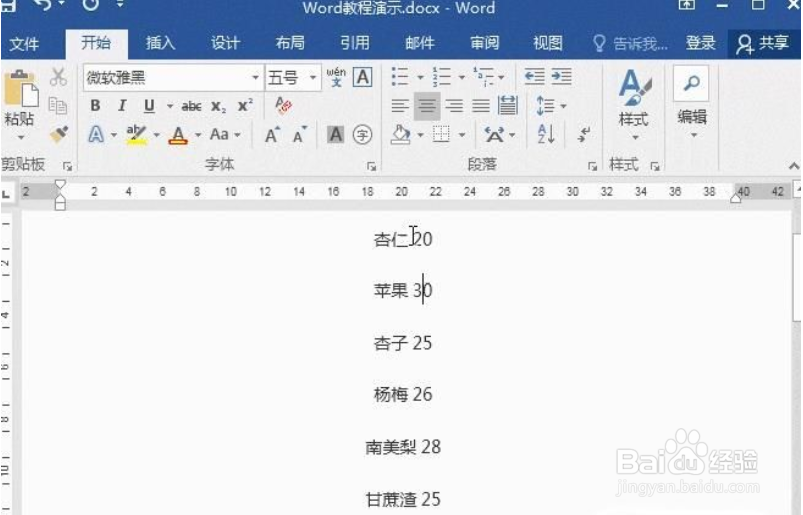
Task: Click the 登录 sign-in button
Action: click(x=700, y=43)
